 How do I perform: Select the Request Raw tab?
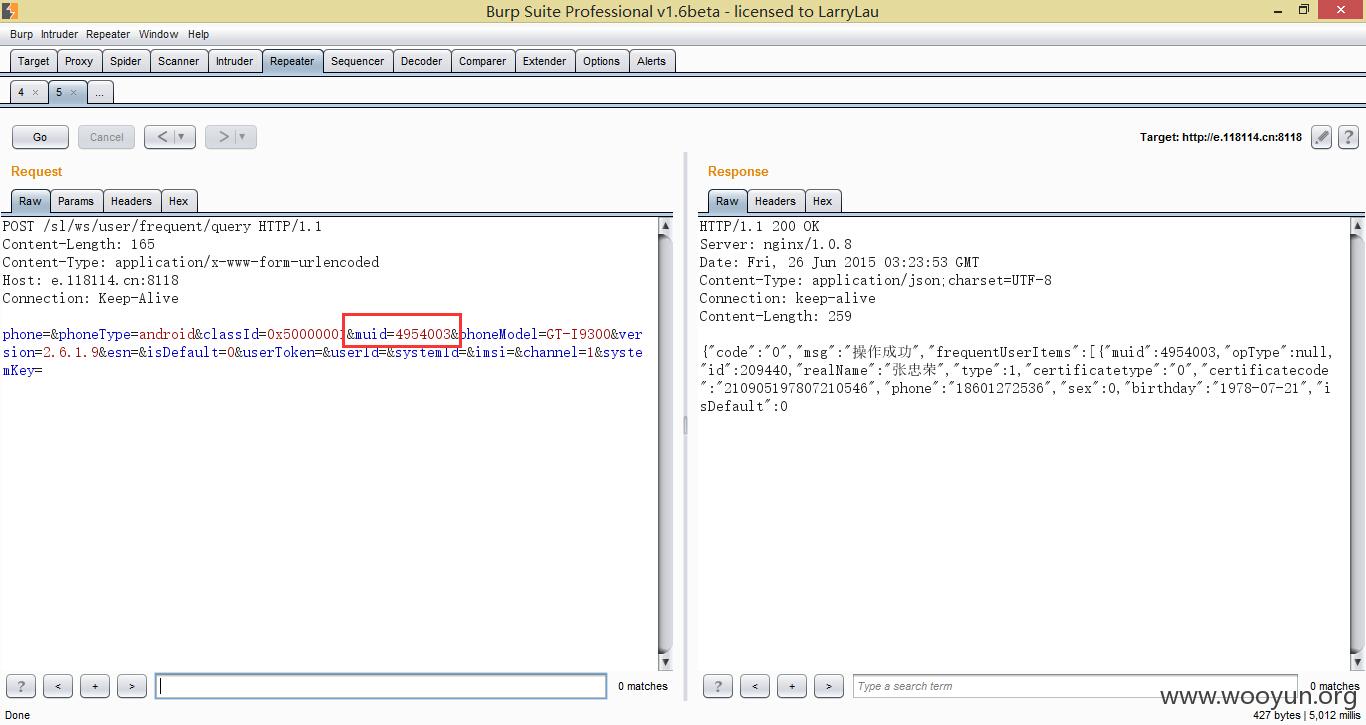coord(30,201)
